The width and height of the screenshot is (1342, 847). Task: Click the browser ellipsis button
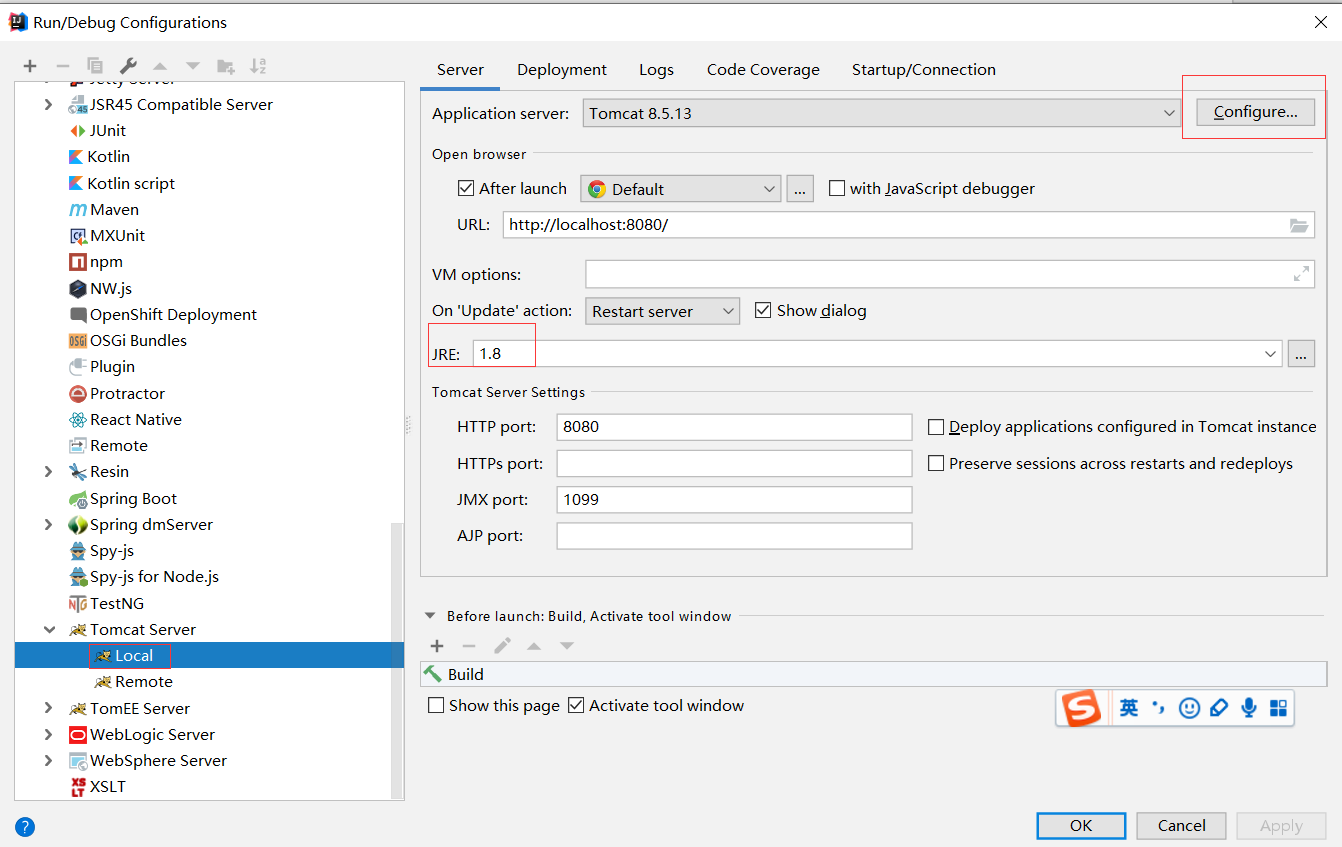point(800,189)
